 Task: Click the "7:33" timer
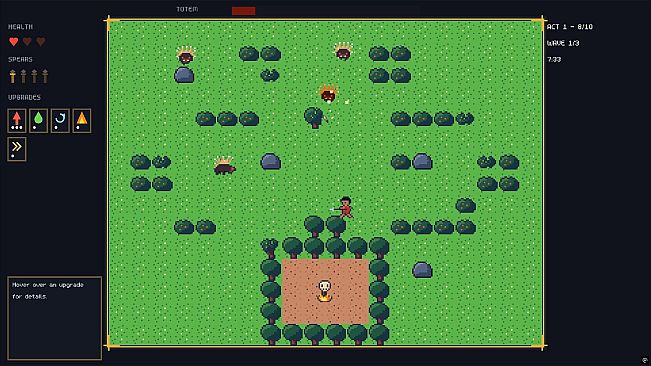coord(554,60)
